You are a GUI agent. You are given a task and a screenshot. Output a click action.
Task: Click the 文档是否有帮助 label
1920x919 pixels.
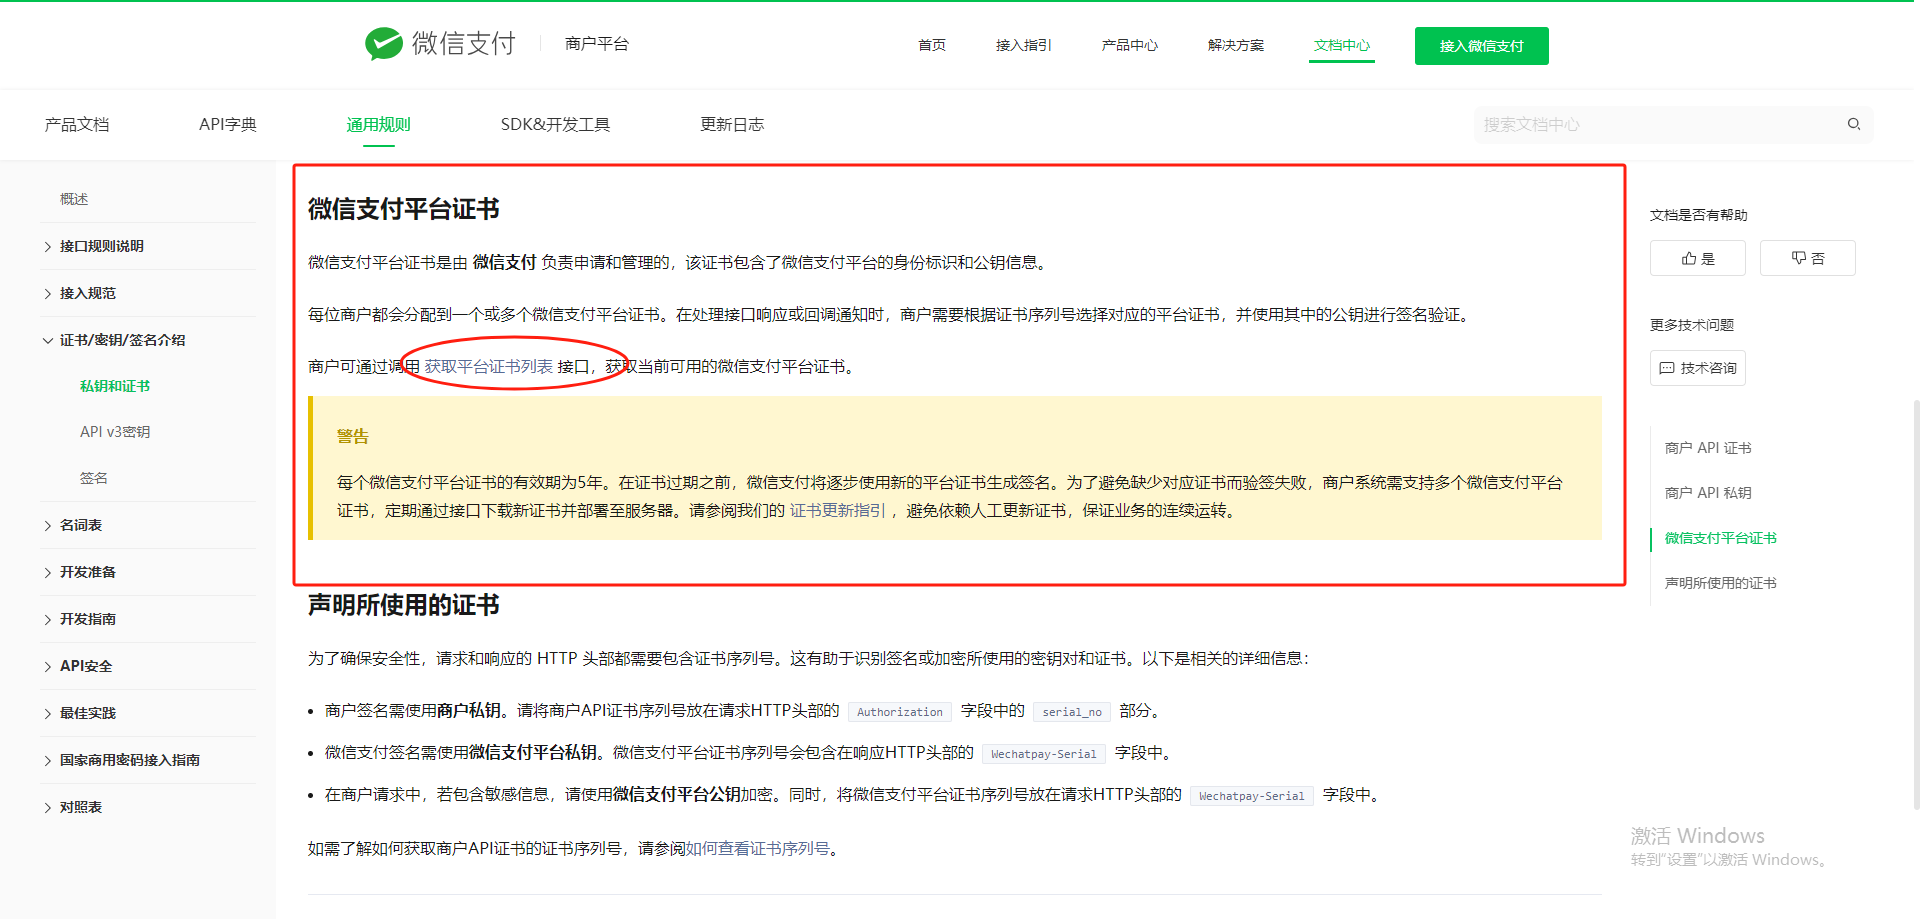coord(1699,215)
